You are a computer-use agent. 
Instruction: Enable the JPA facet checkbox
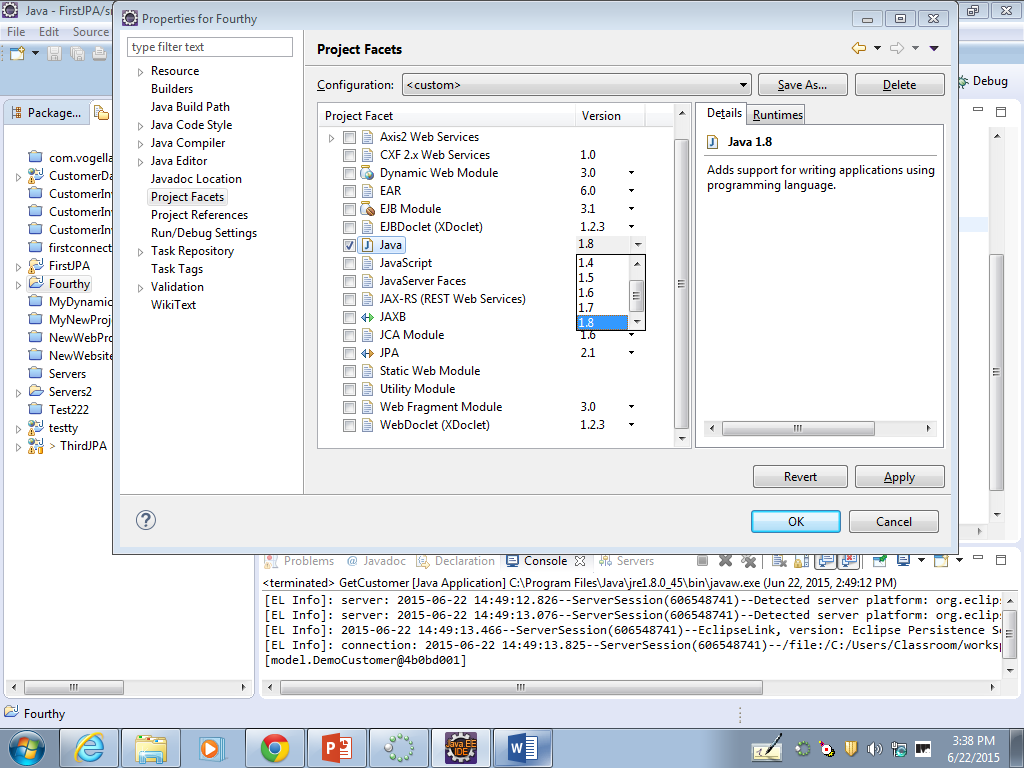tap(349, 353)
